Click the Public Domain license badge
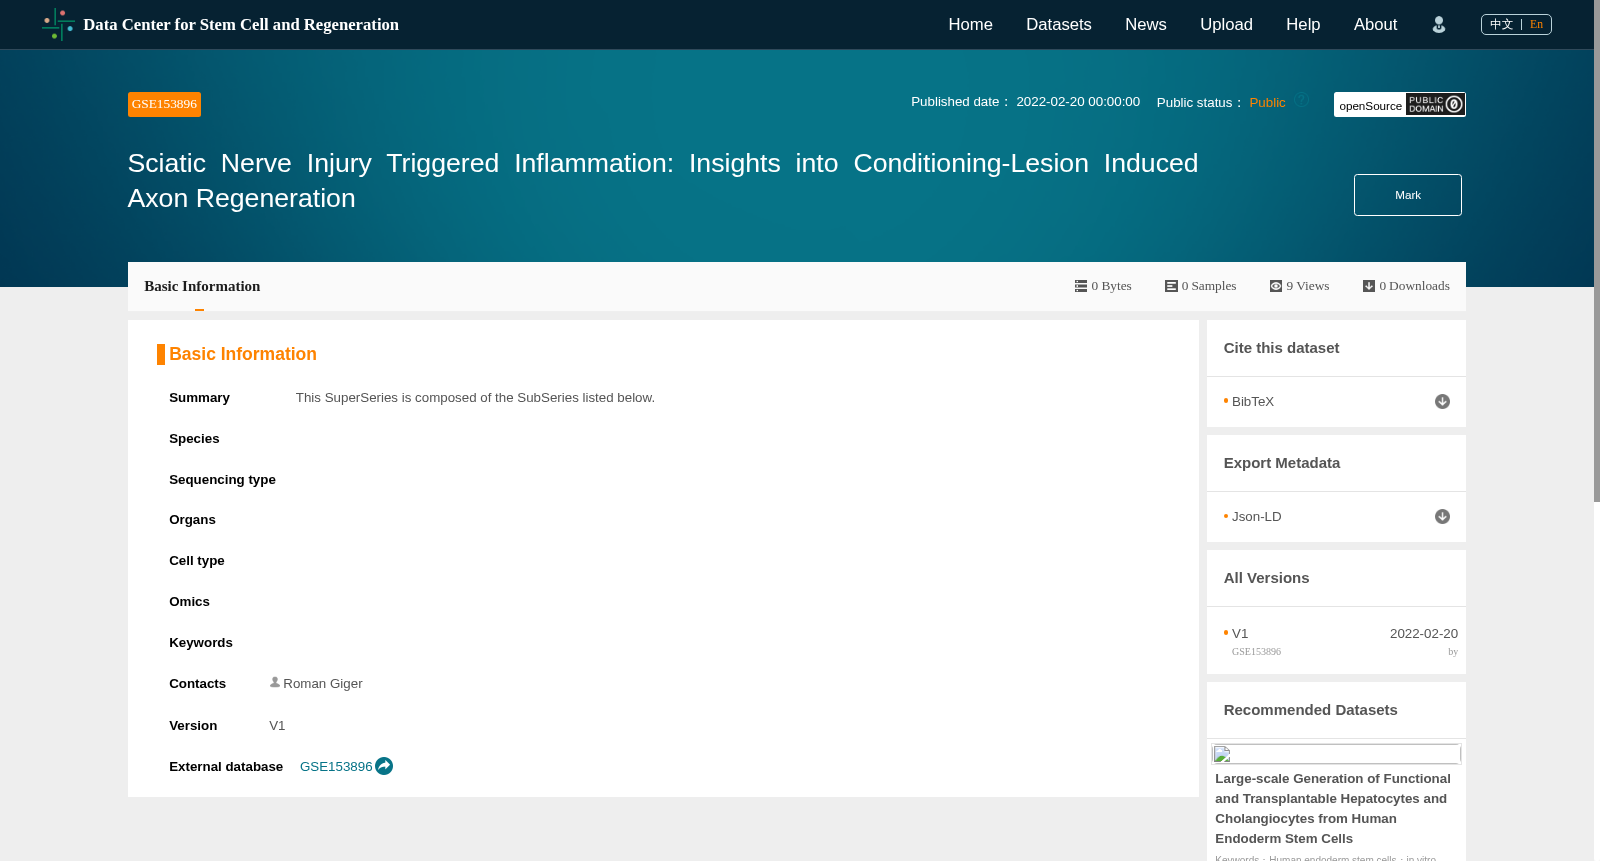 (1436, 104)
